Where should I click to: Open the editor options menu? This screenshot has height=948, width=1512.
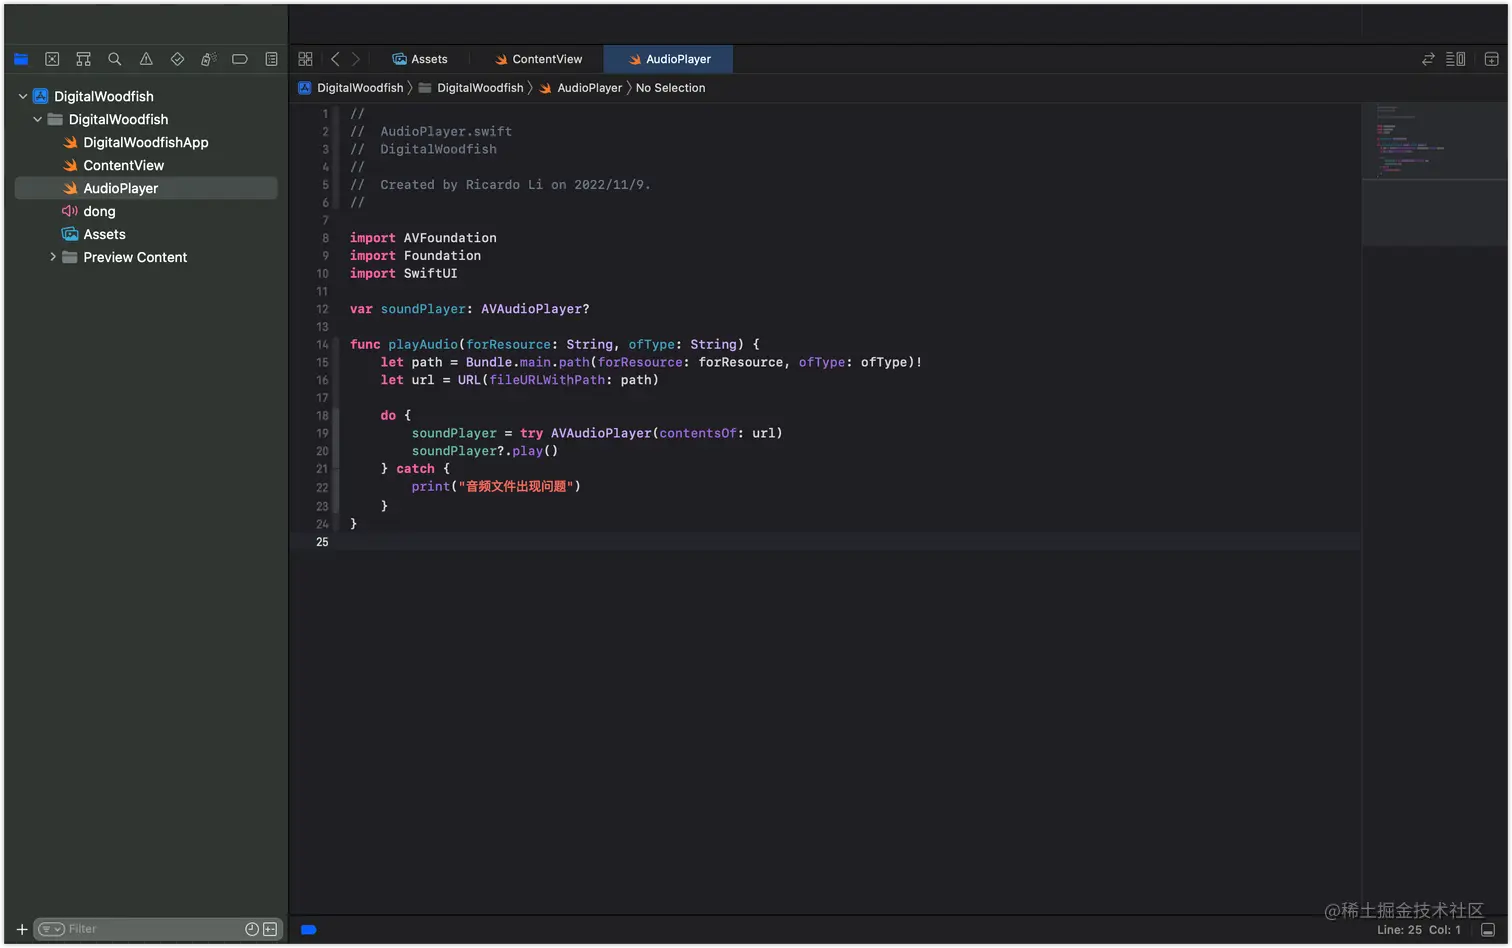click(x=1456, y=59)
